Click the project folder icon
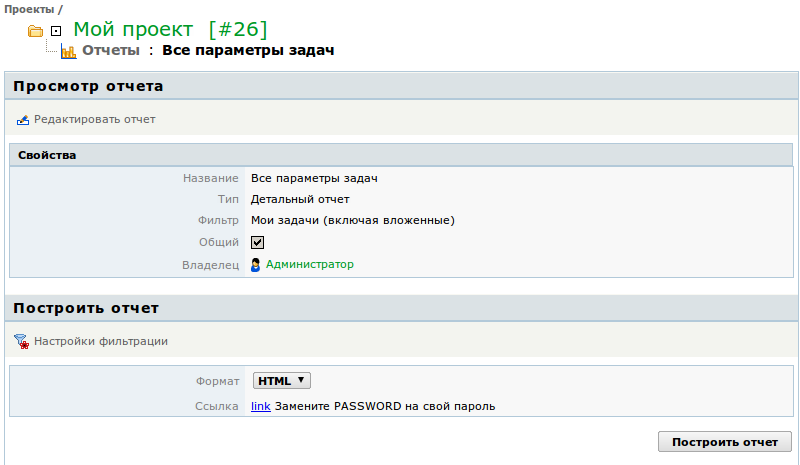 (x=36, y=31)
